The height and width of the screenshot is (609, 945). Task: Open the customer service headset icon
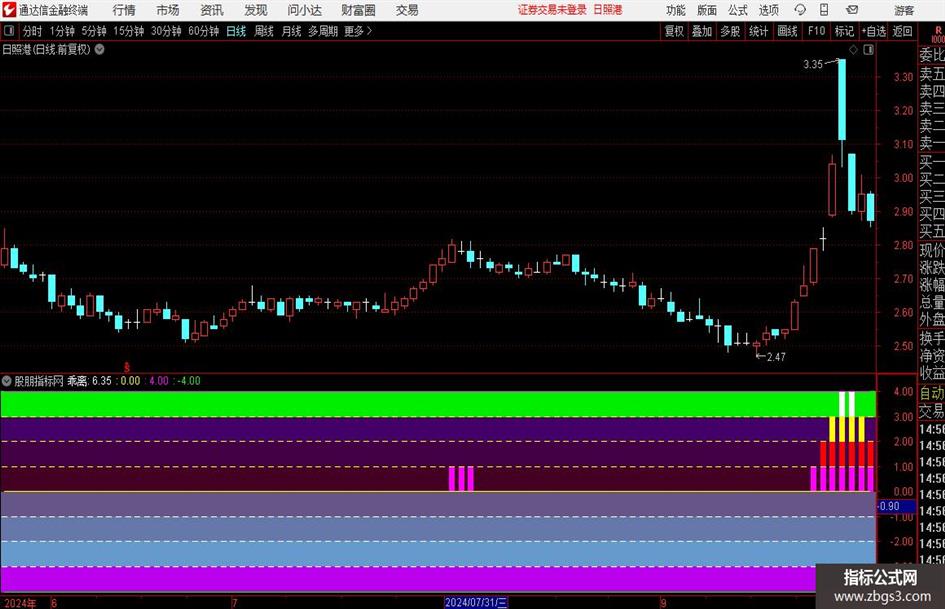pos(800,10)
